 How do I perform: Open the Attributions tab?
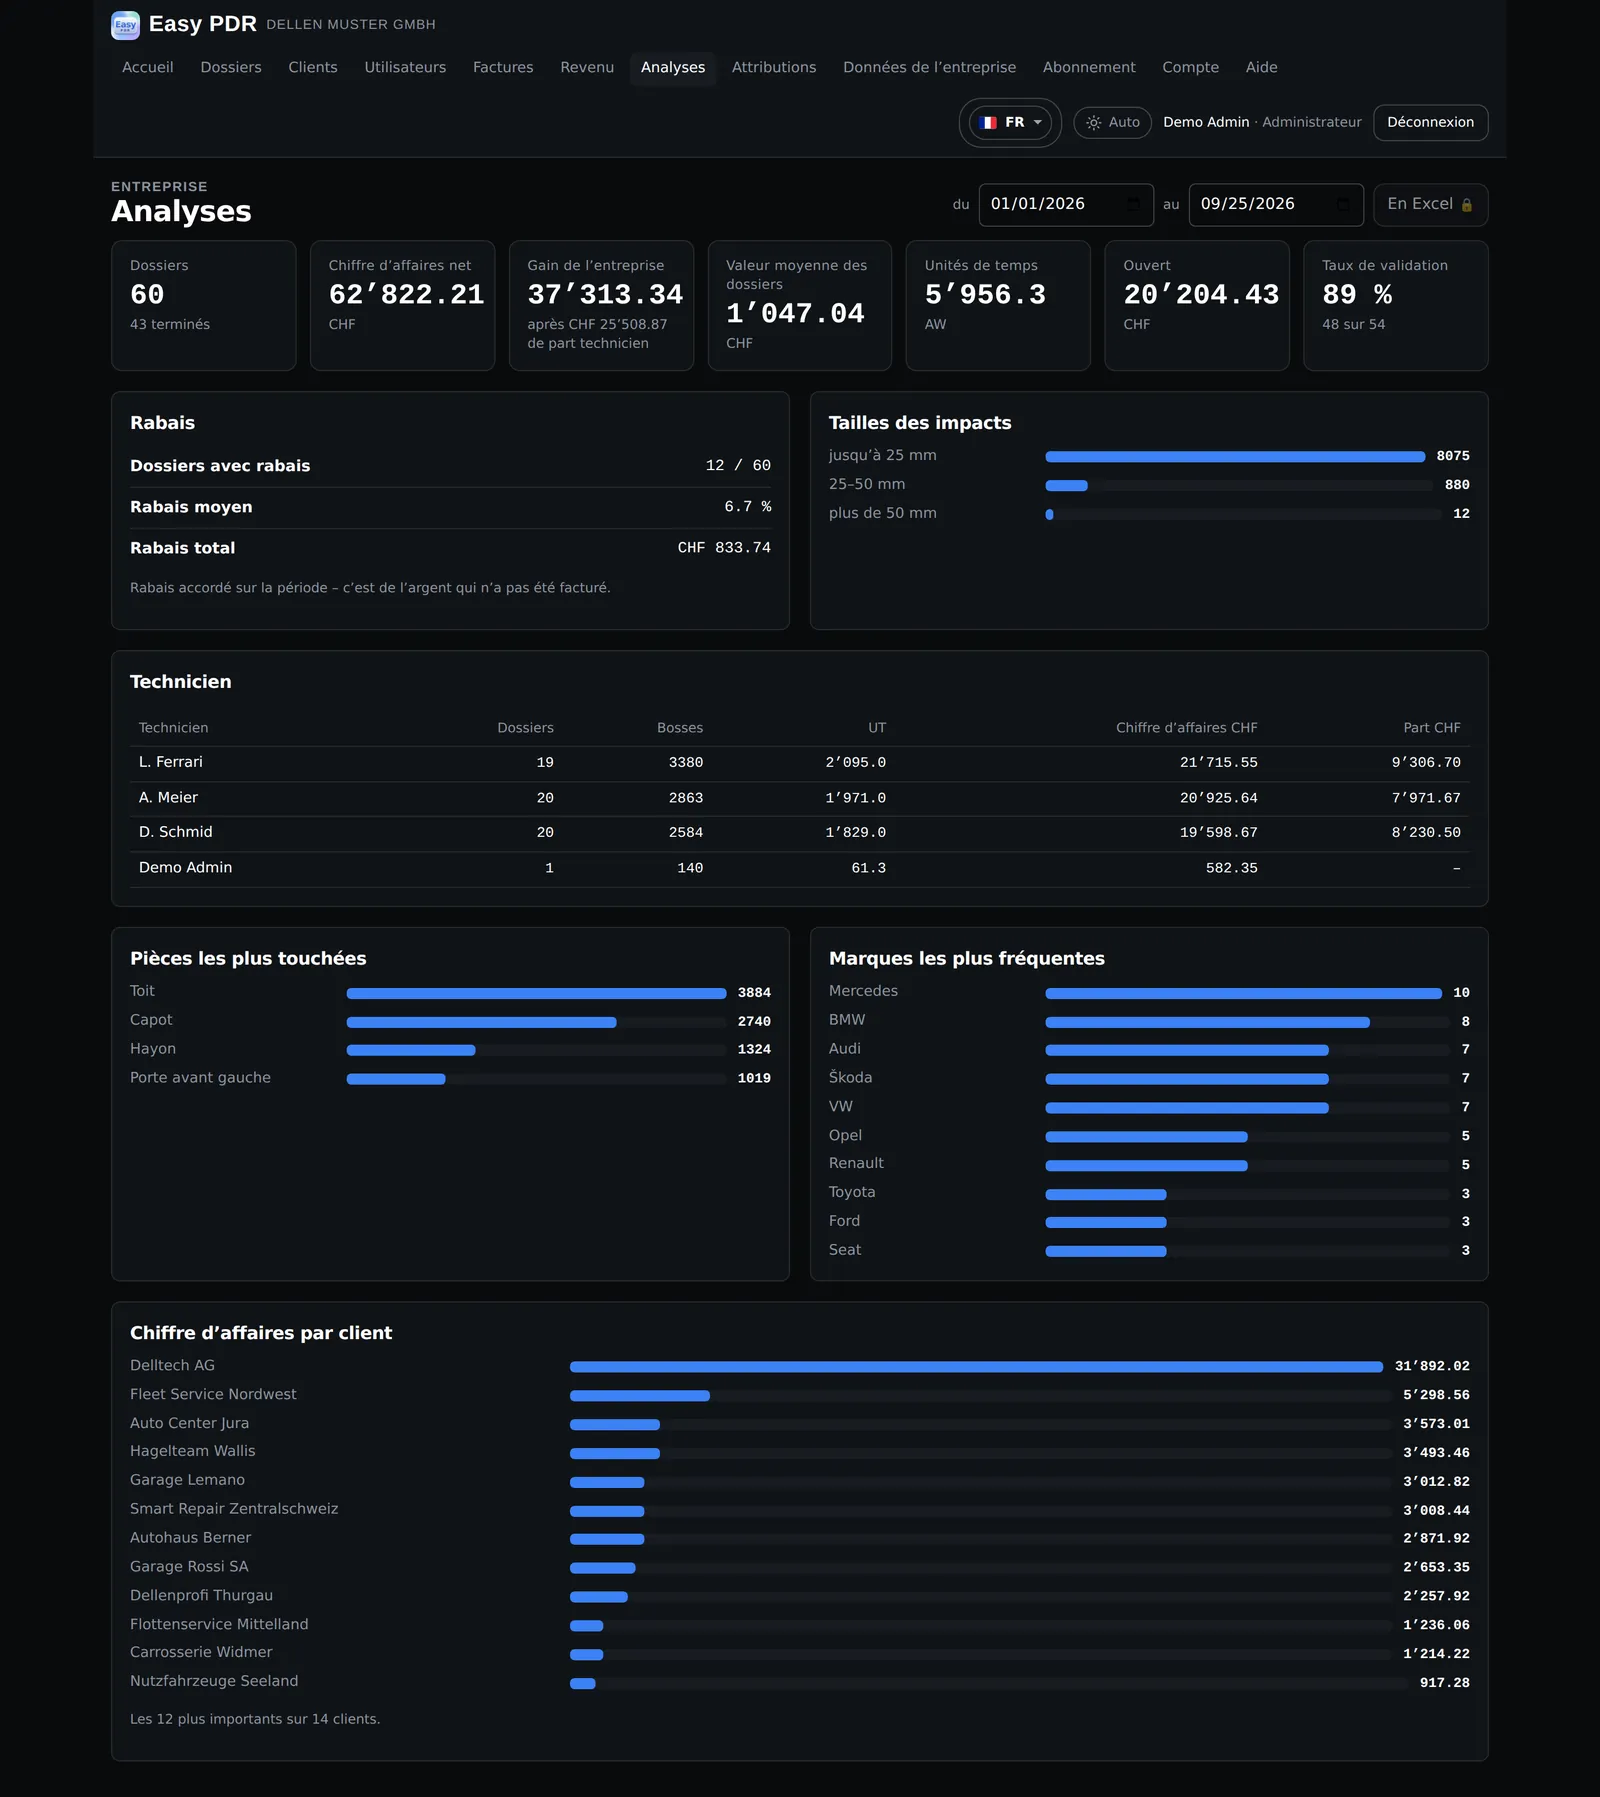pos(774,67)
